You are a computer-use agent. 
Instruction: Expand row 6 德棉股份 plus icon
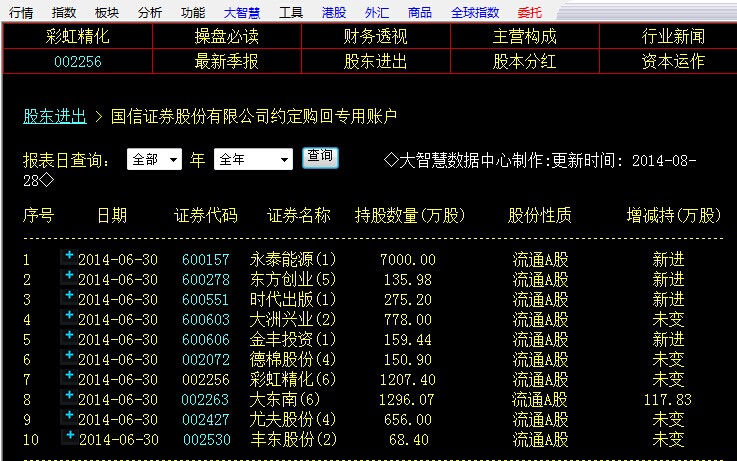69,355
